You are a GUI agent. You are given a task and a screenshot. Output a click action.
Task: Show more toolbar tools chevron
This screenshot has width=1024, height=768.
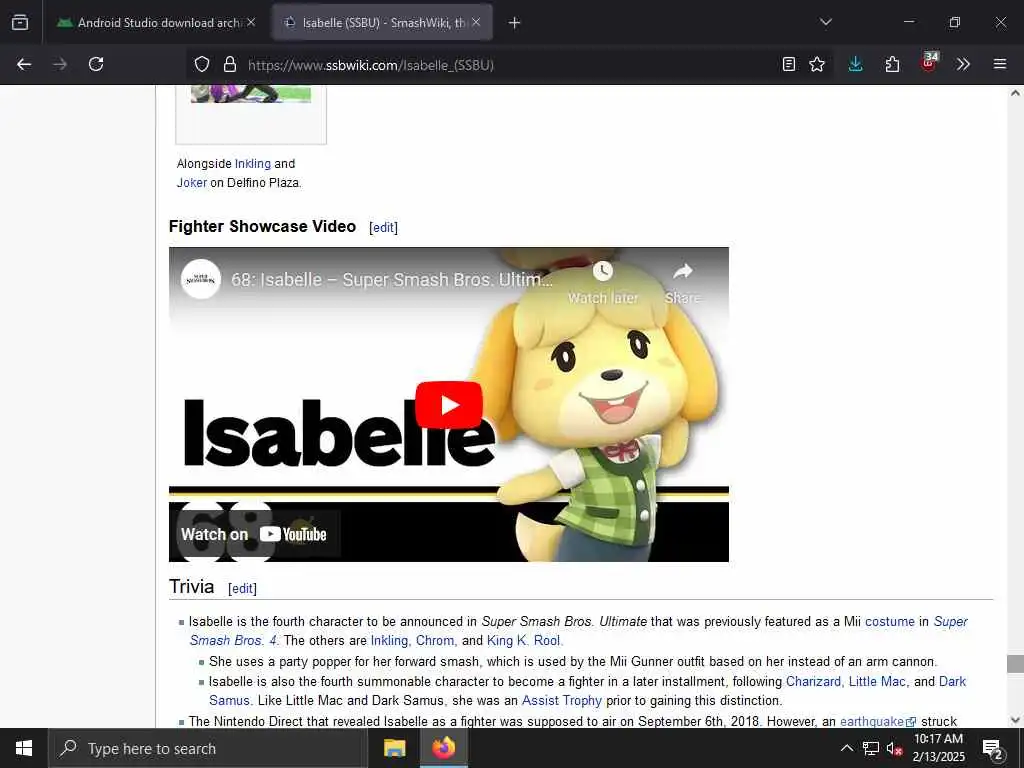[x=963, y=64]
